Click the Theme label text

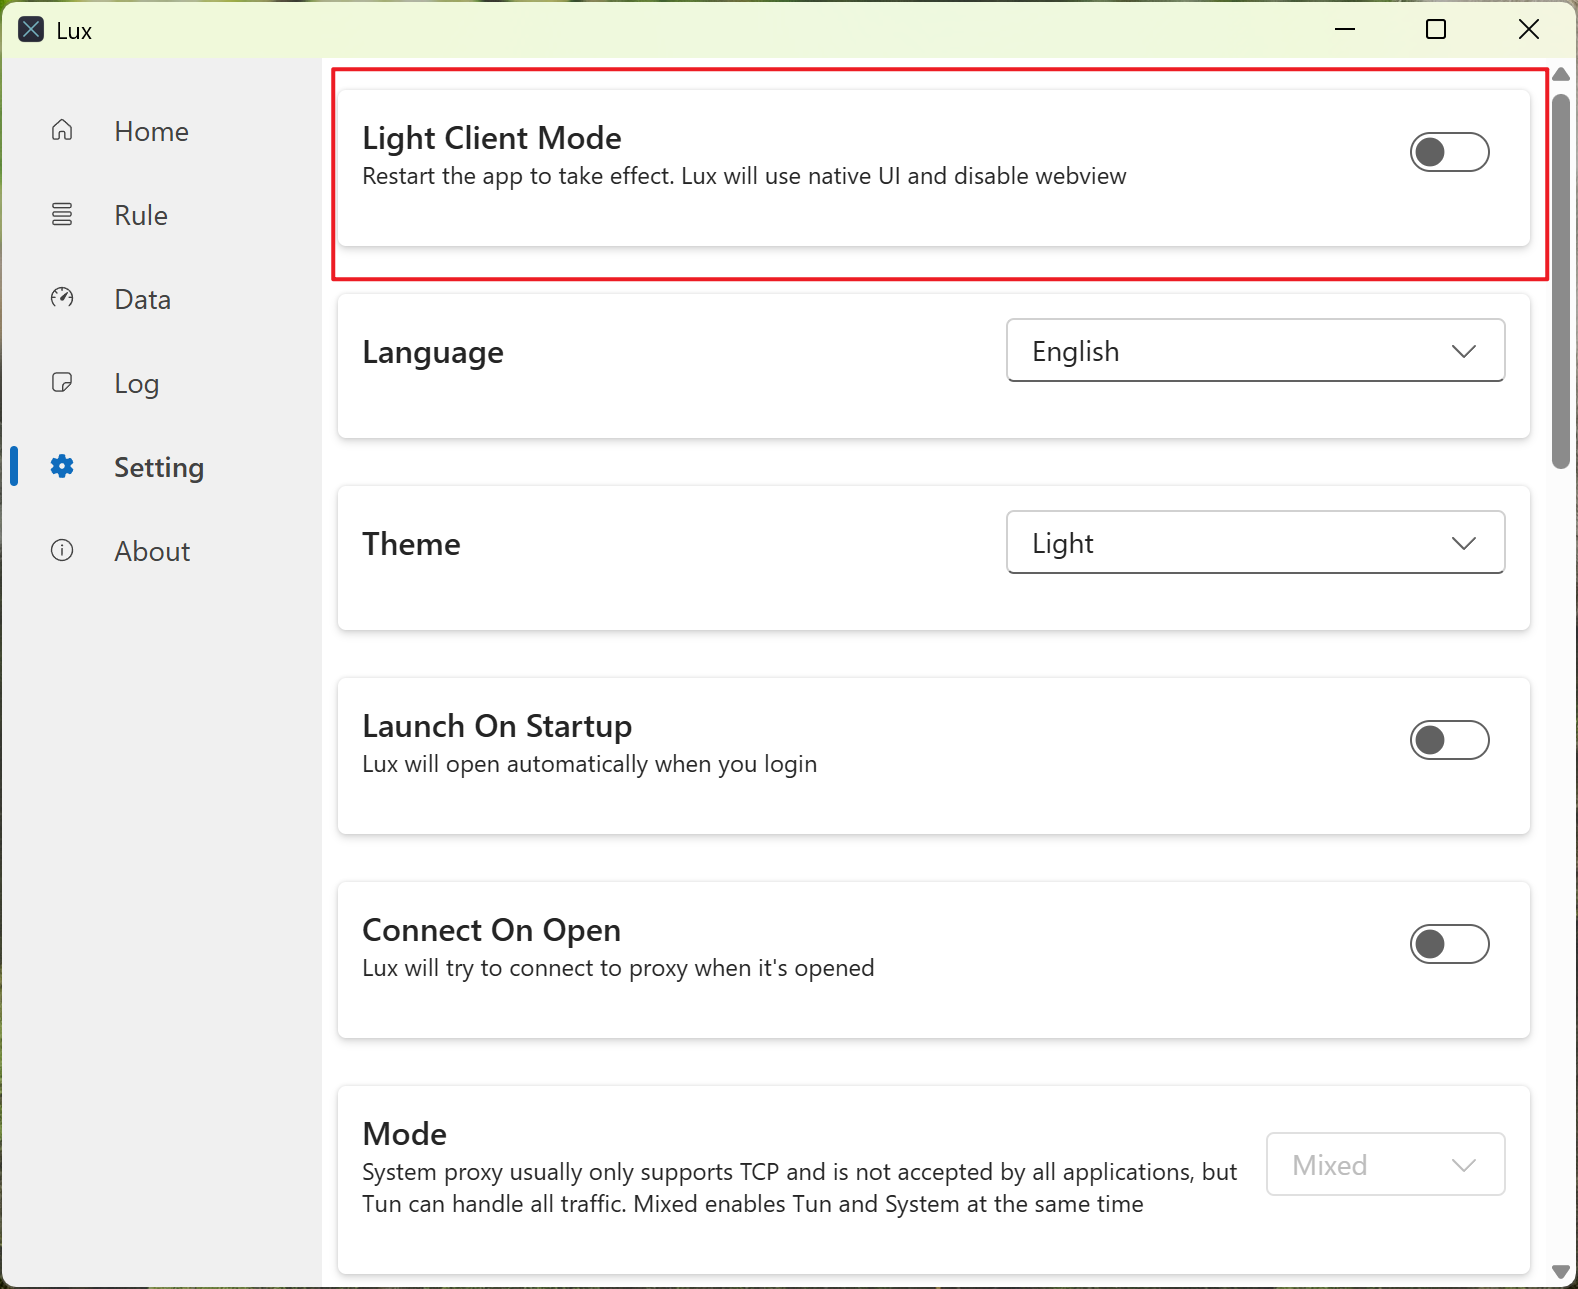click(x=411, y=544)
